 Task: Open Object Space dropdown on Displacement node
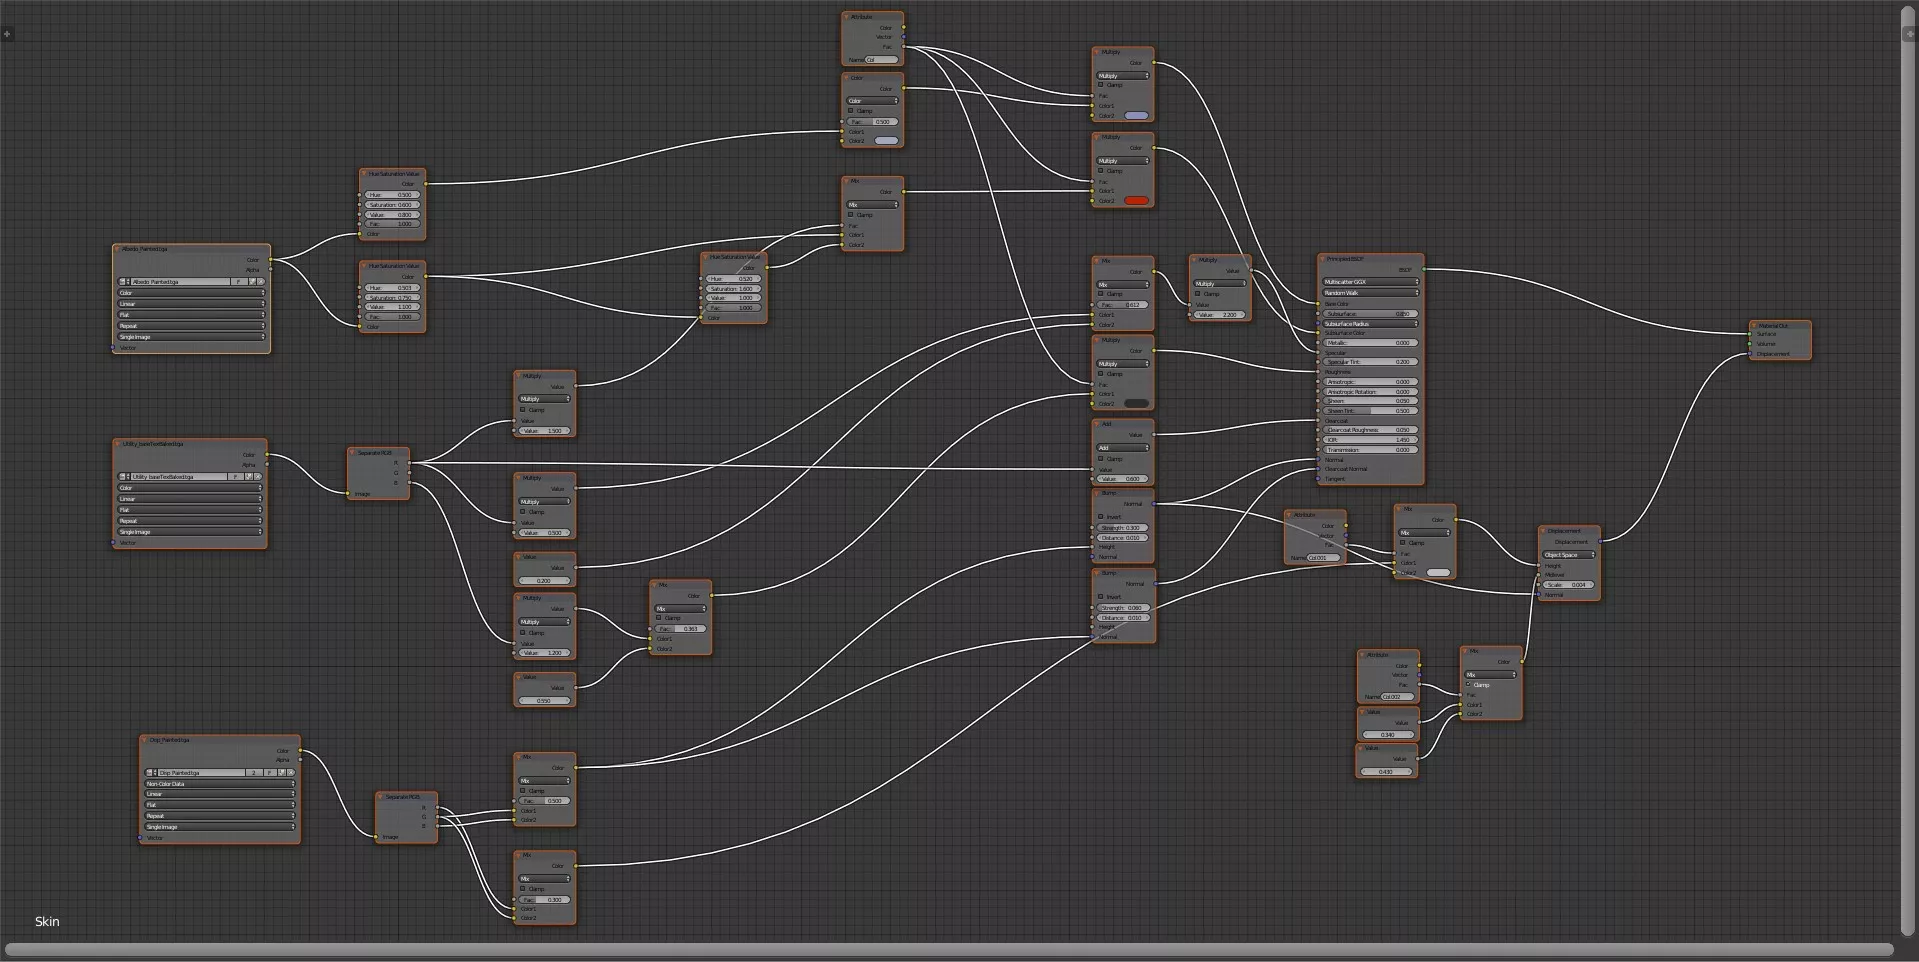tap(1568, 555)
